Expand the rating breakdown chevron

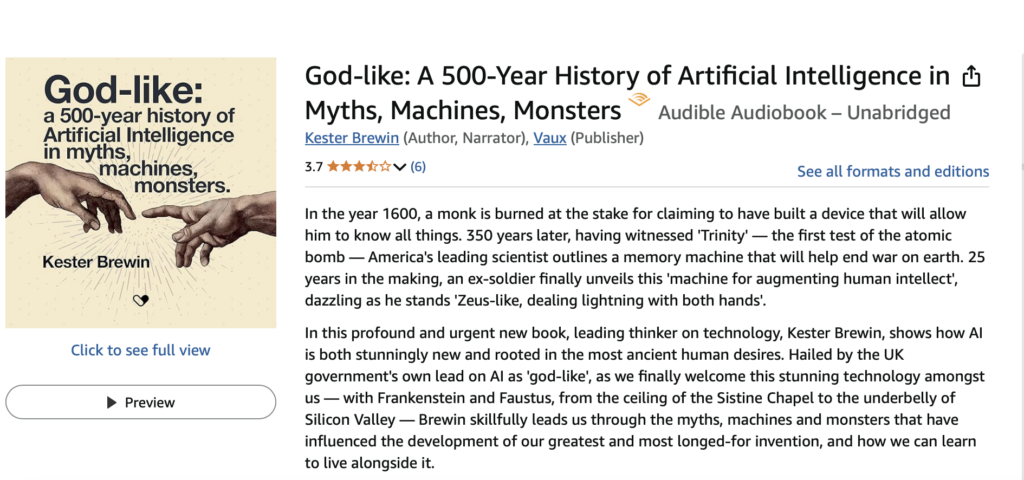pyautogui.click(x=400, y=167)
